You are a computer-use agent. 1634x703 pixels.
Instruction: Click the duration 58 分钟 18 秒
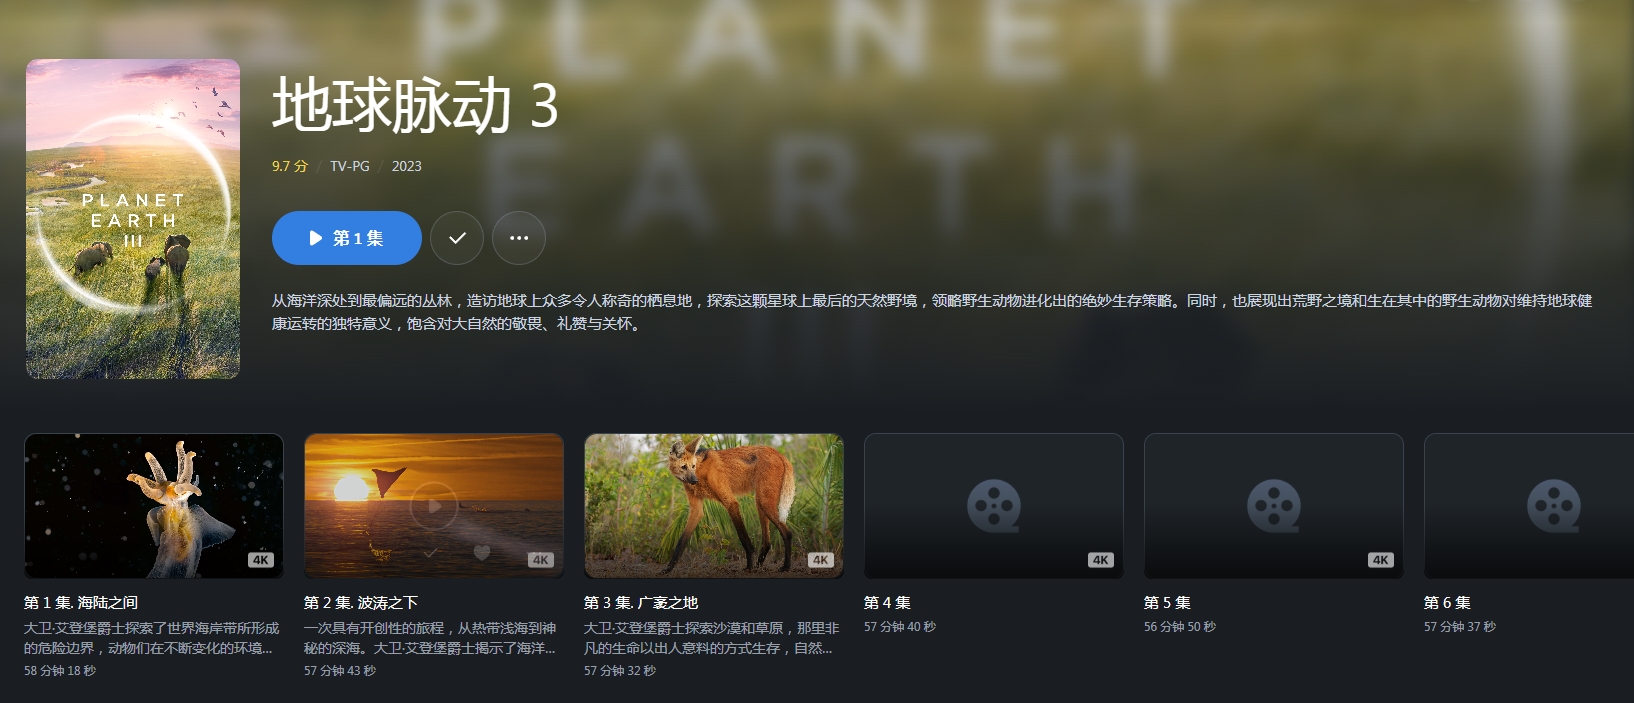pos(60,671)
